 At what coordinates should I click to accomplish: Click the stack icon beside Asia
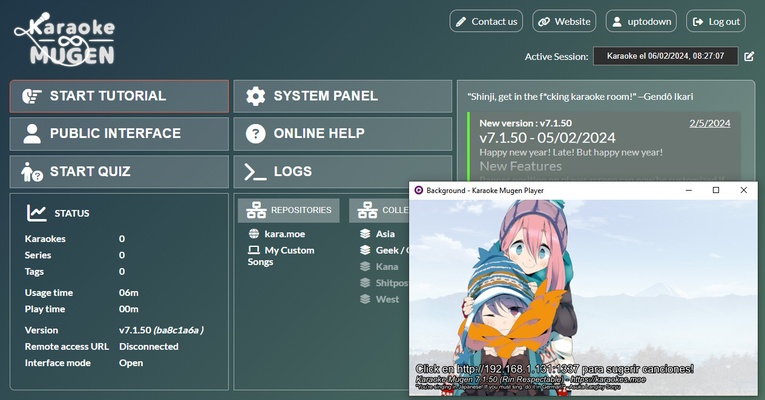click(x=365, y=234)
